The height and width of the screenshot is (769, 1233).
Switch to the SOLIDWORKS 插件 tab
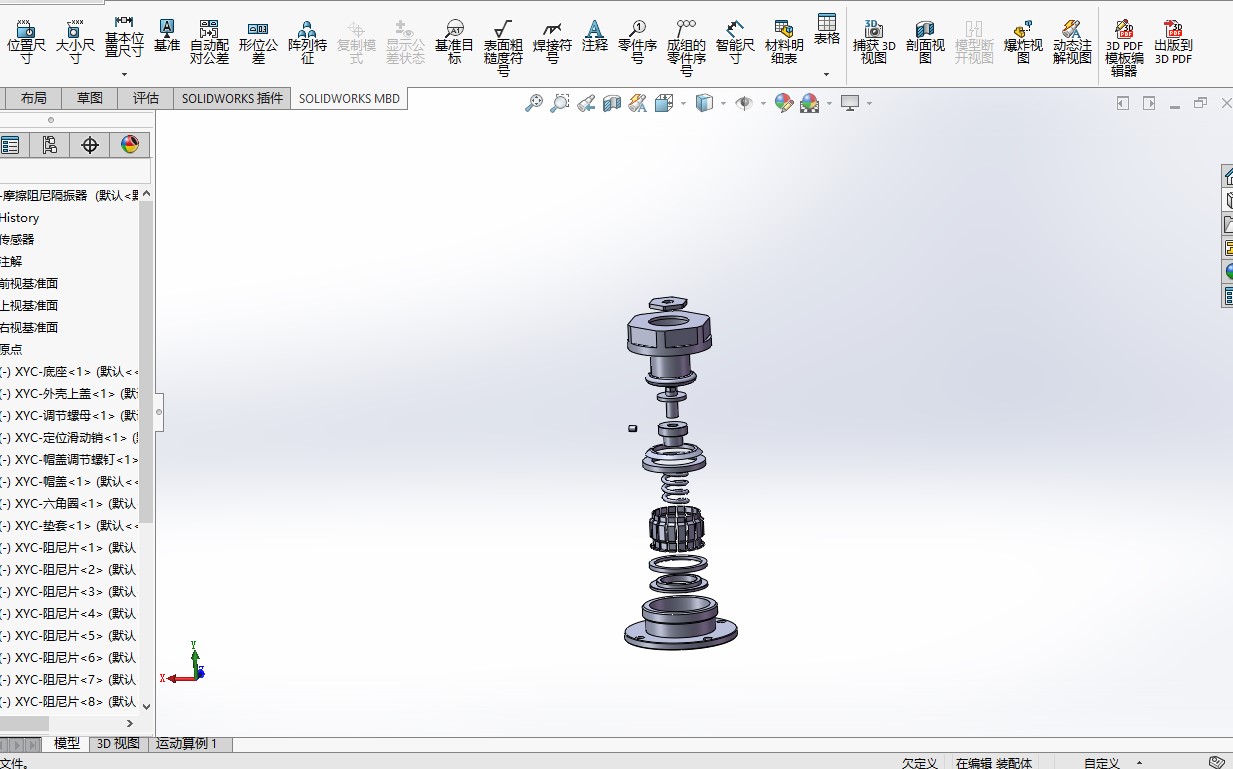tap(232, 98)
